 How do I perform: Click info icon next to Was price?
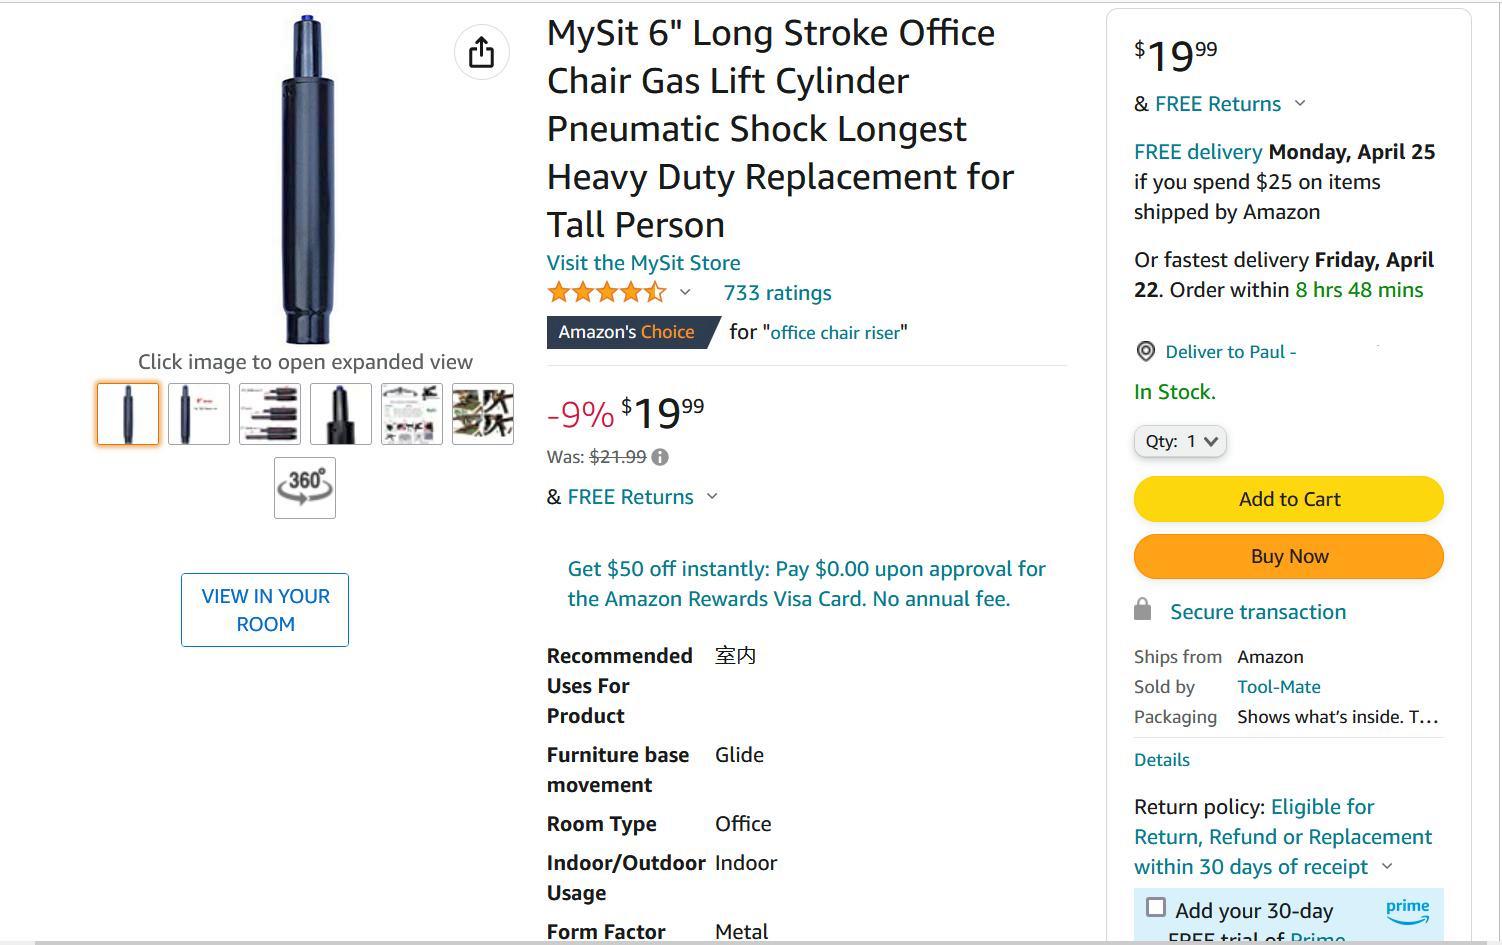pyautogui.click(x=660, y=457)
